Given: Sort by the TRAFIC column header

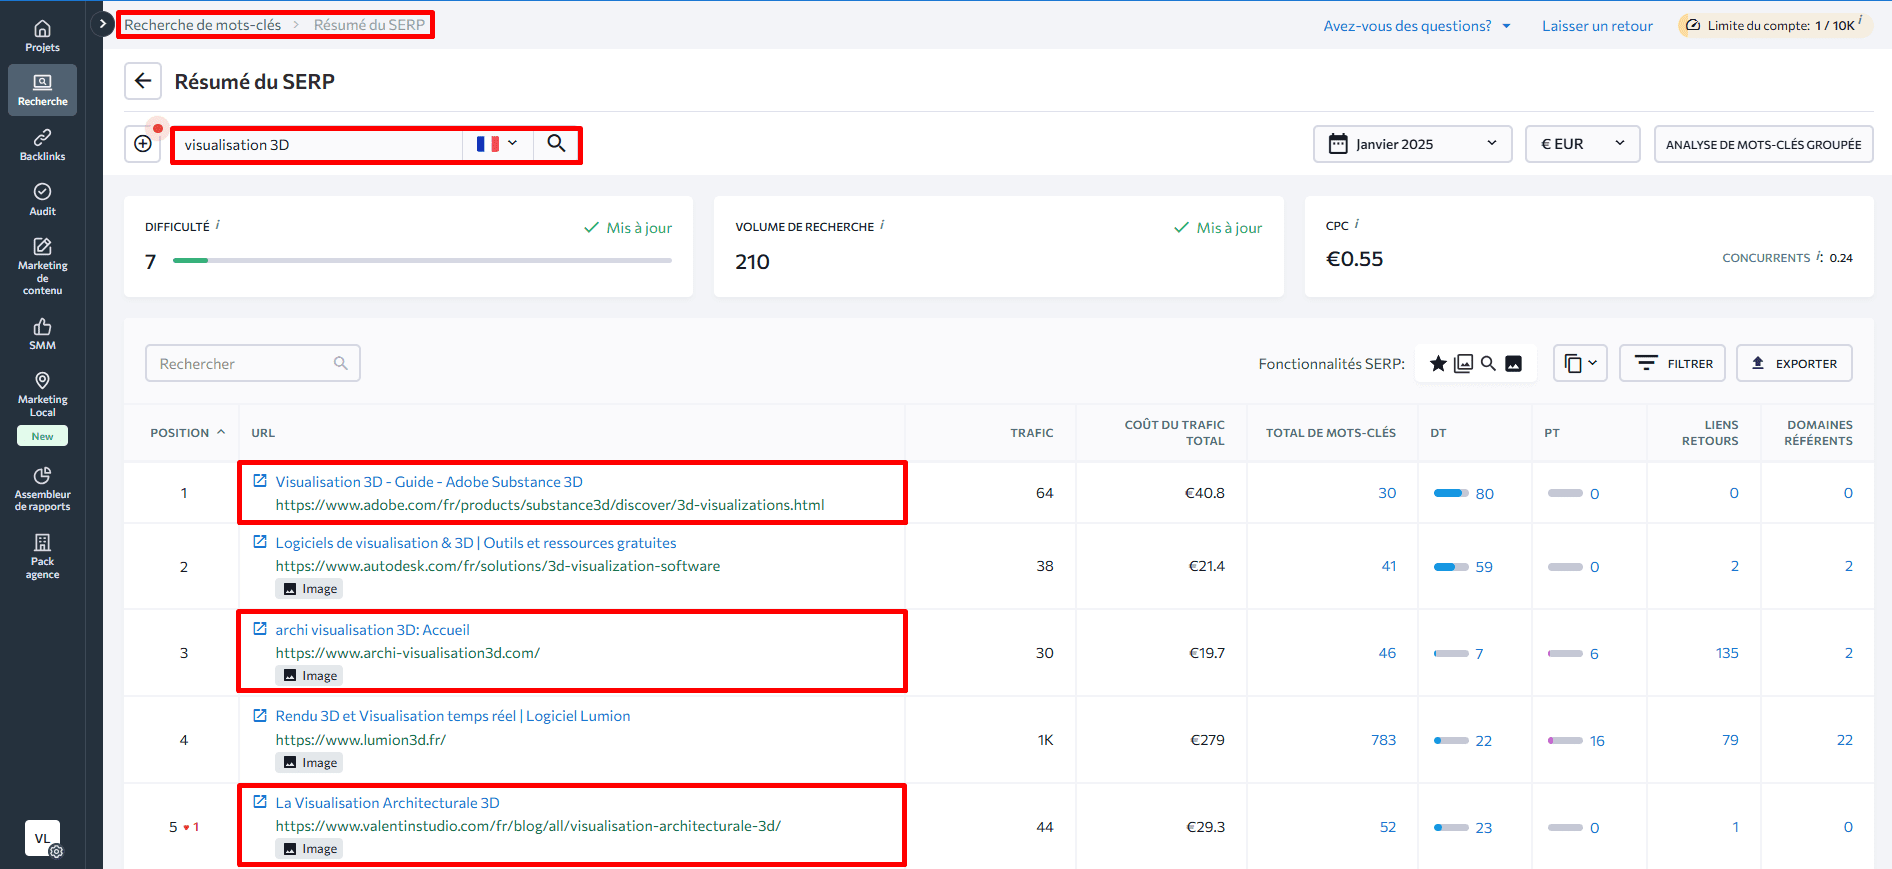Looking at the screenshot, I should click(1031, 433).
